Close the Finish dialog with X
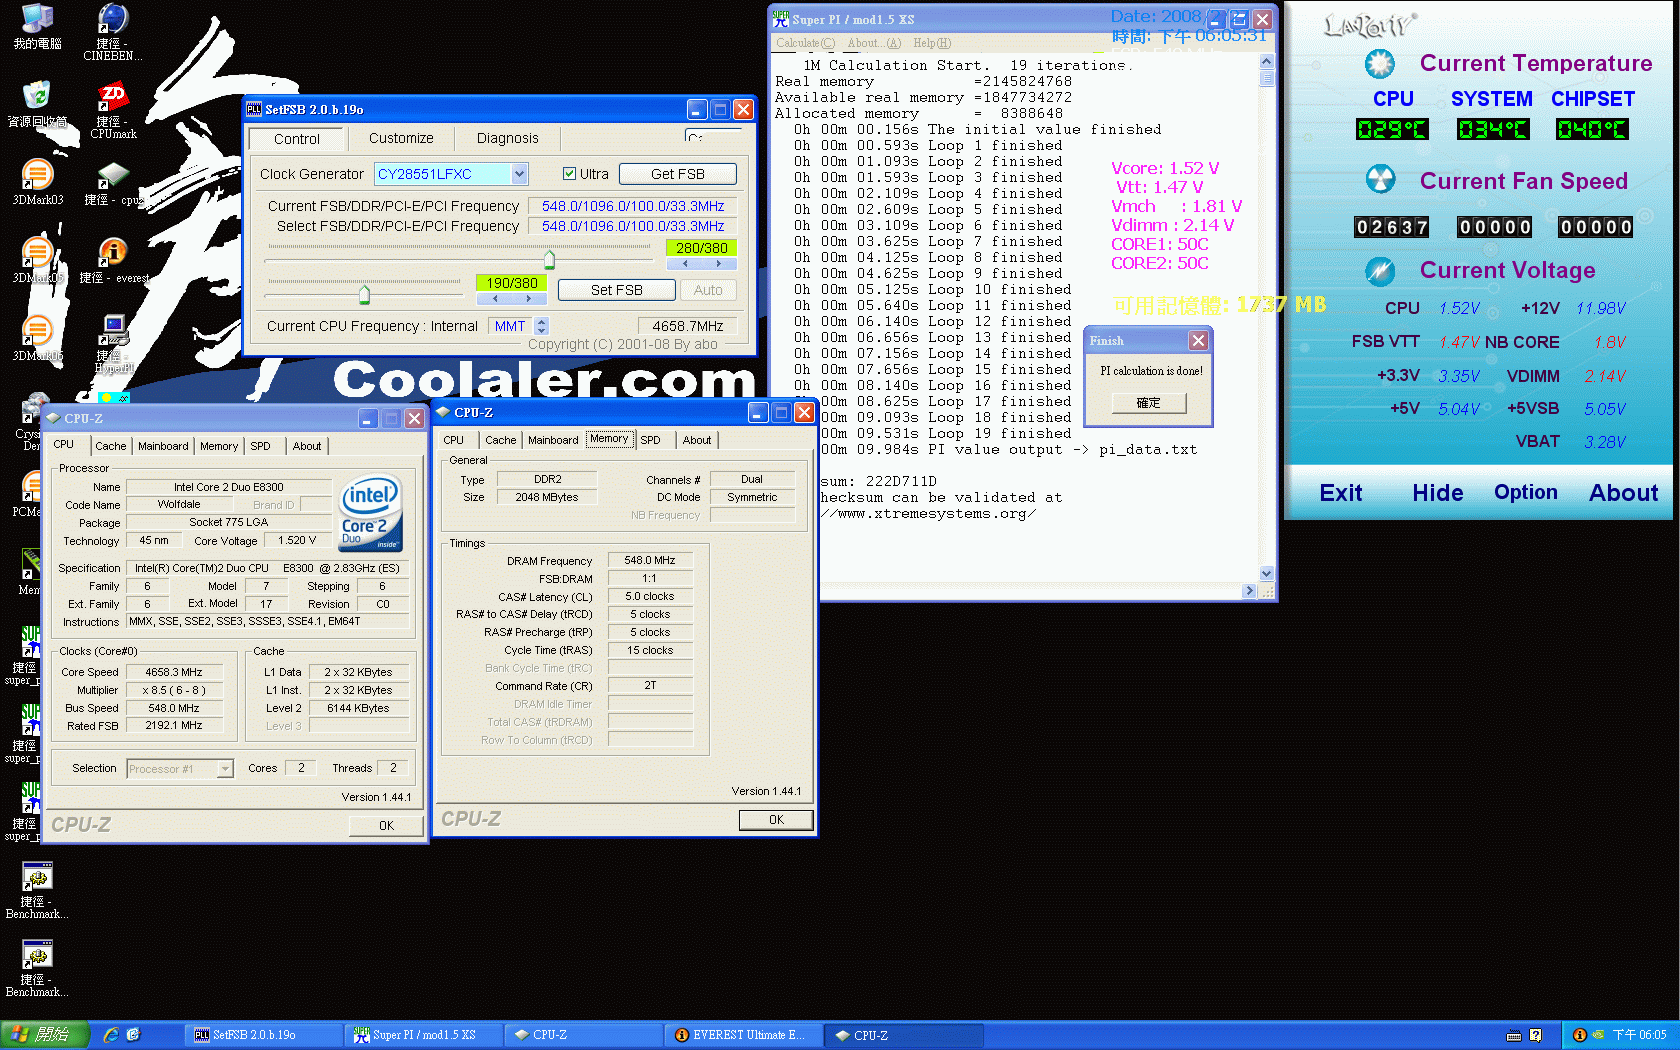The image size is (1680, 1050). pyautogui.click(x=1198, y=341)
